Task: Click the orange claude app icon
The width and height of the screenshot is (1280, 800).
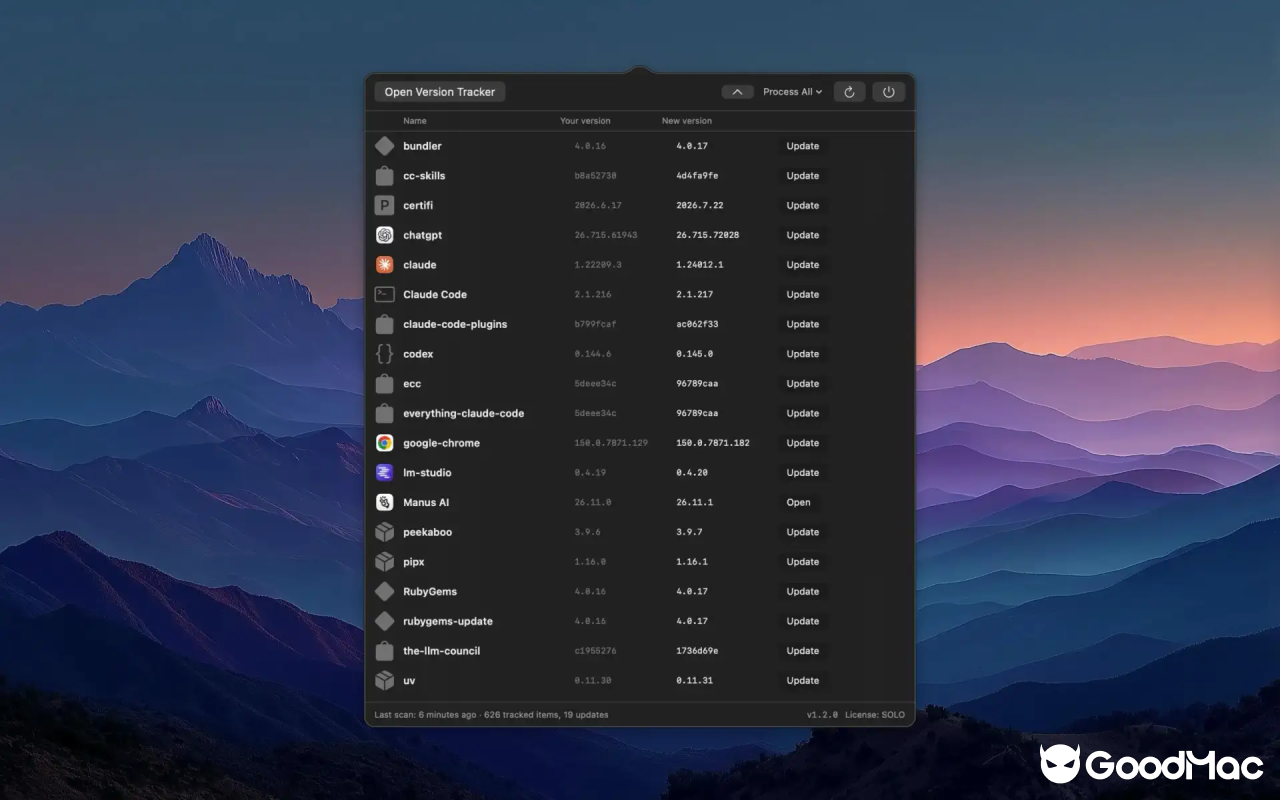Action: tap(384, 265)
